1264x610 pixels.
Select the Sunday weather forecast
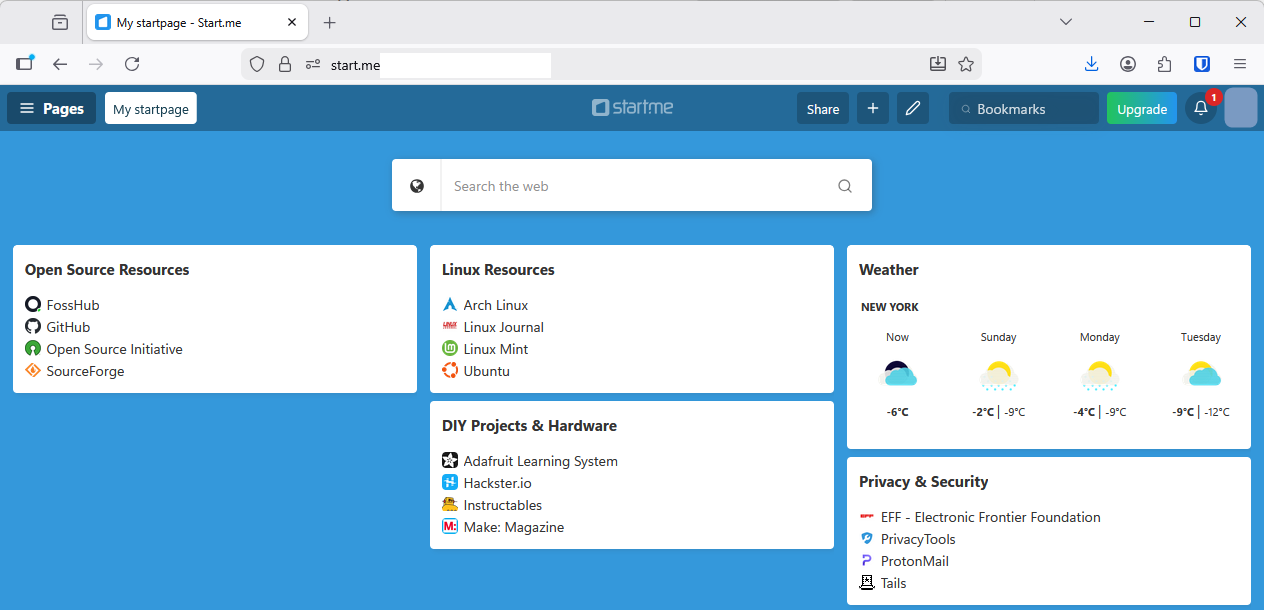click(x=998, y=374)
